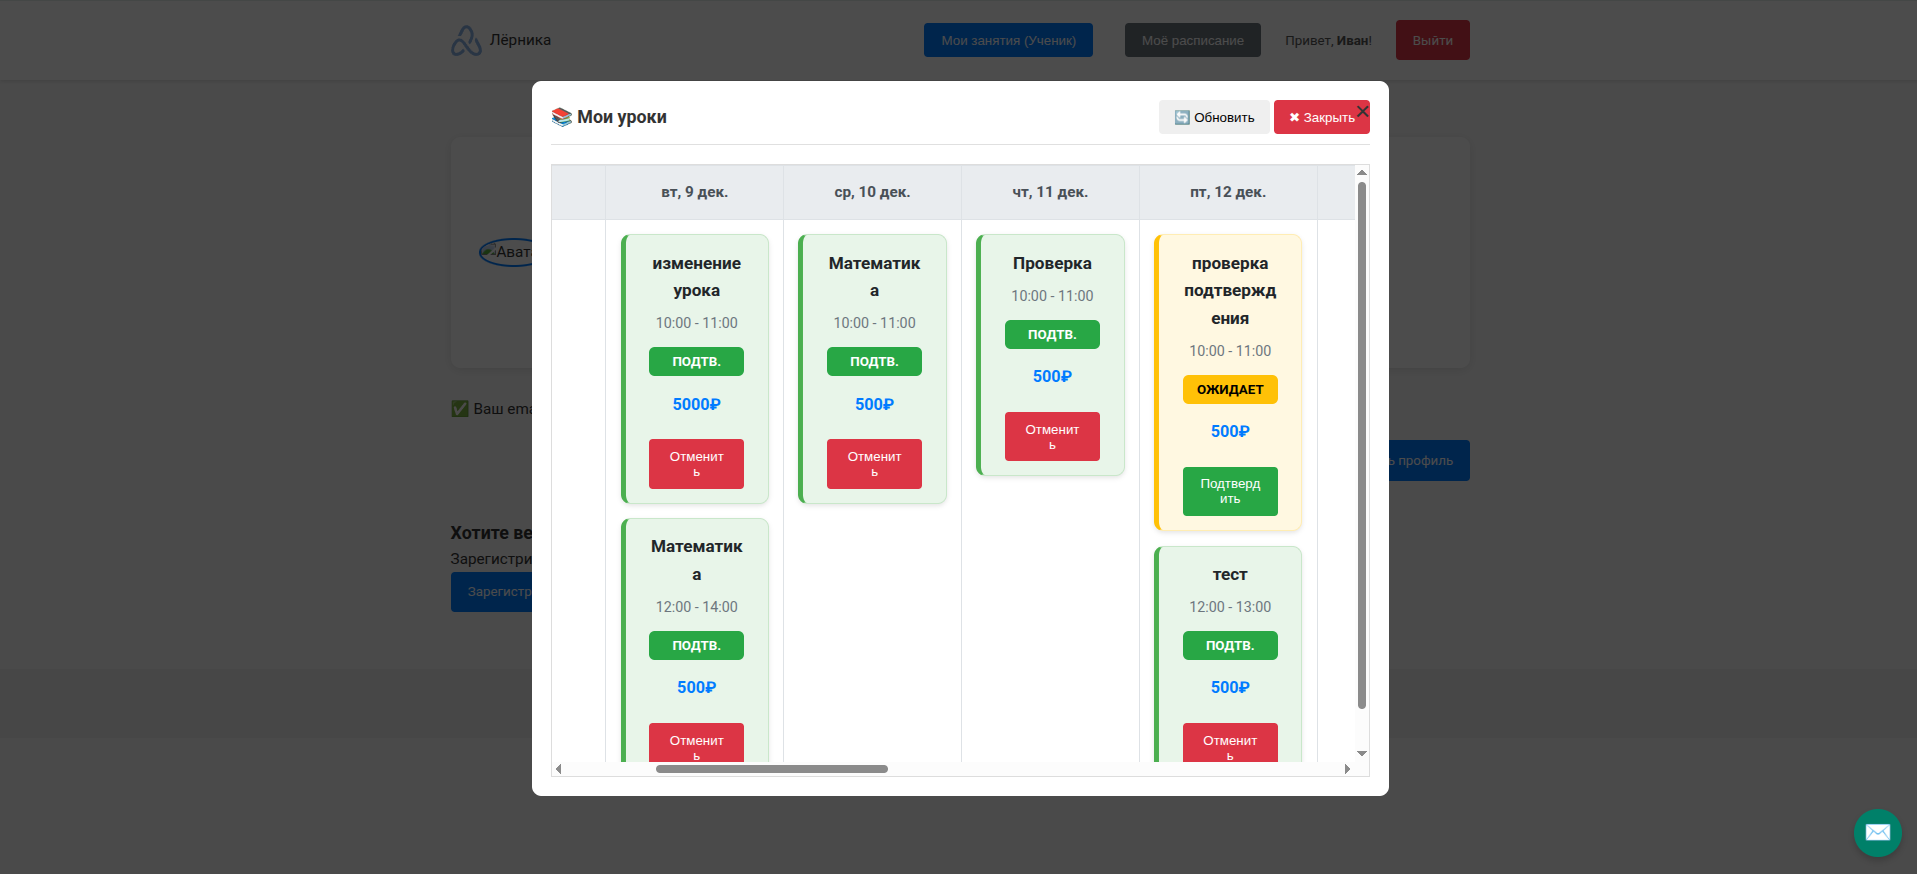Screen dimensions: 1917x874
Task: Click the 5000₽ price label
Action: 696,404
